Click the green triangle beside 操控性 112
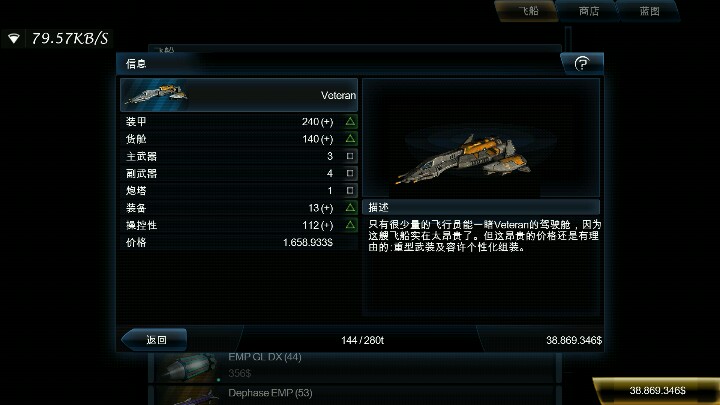Viewport: 720px width, 405px height. click(x=350, y=225)
